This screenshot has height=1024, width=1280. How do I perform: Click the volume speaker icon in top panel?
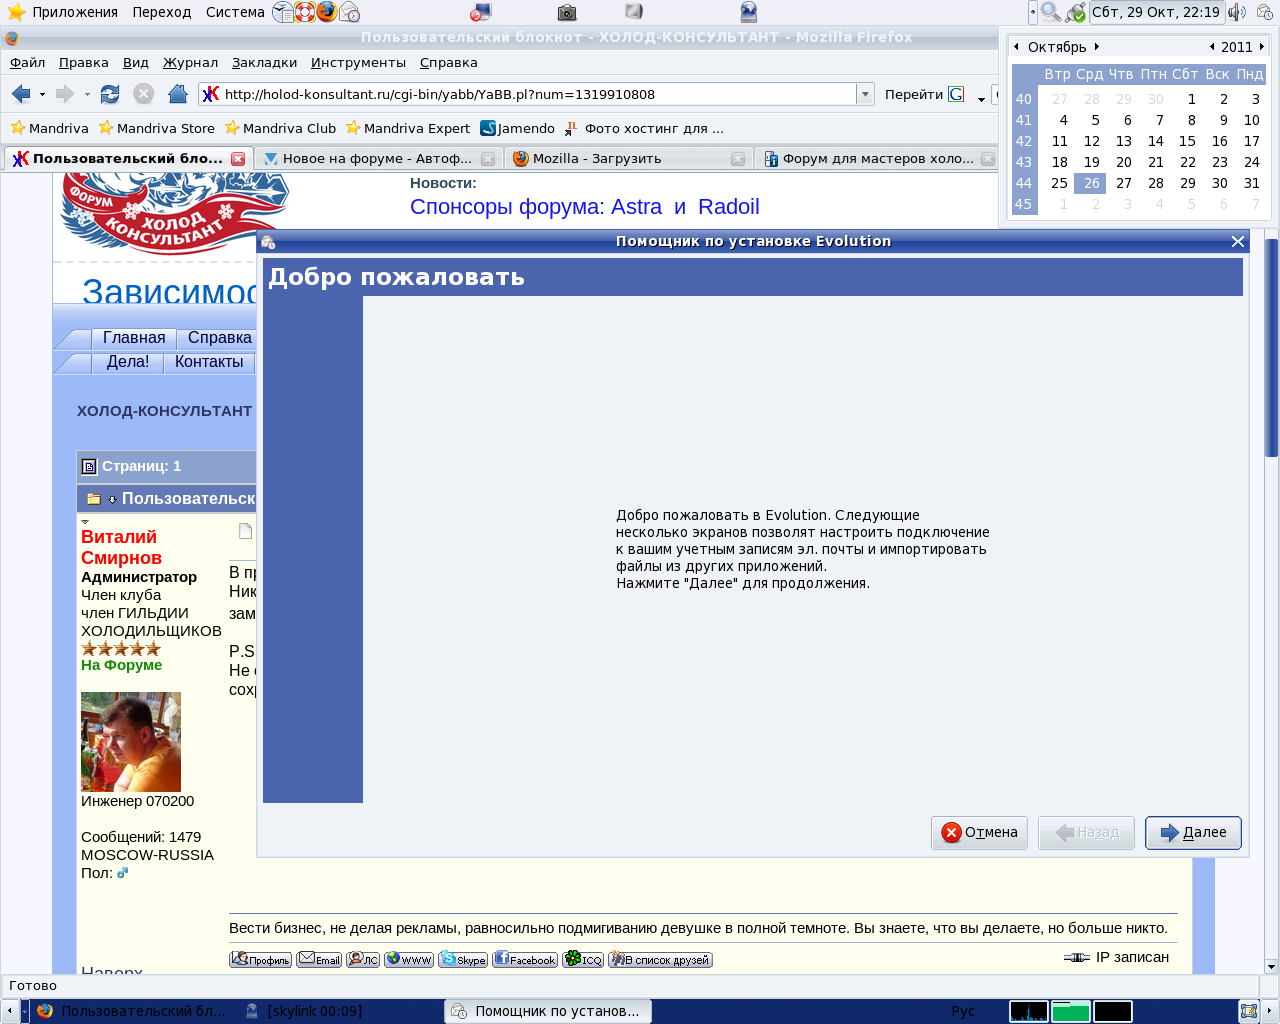coord(1238,12)
